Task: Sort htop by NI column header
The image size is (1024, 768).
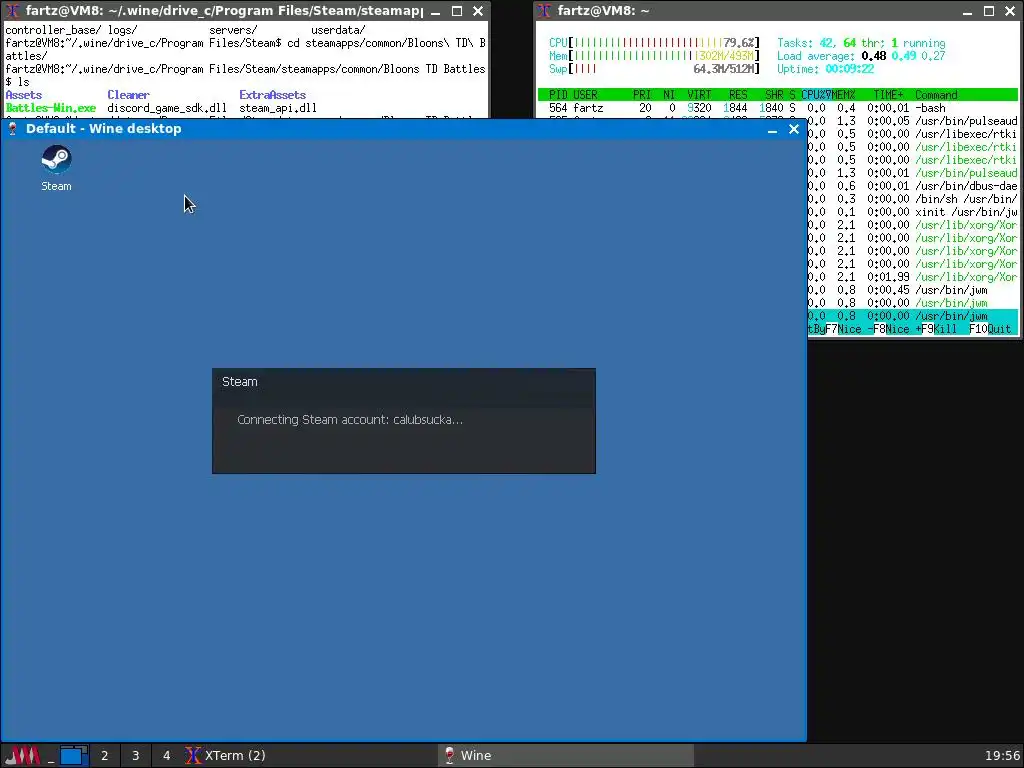Action: tap(669, 95)
